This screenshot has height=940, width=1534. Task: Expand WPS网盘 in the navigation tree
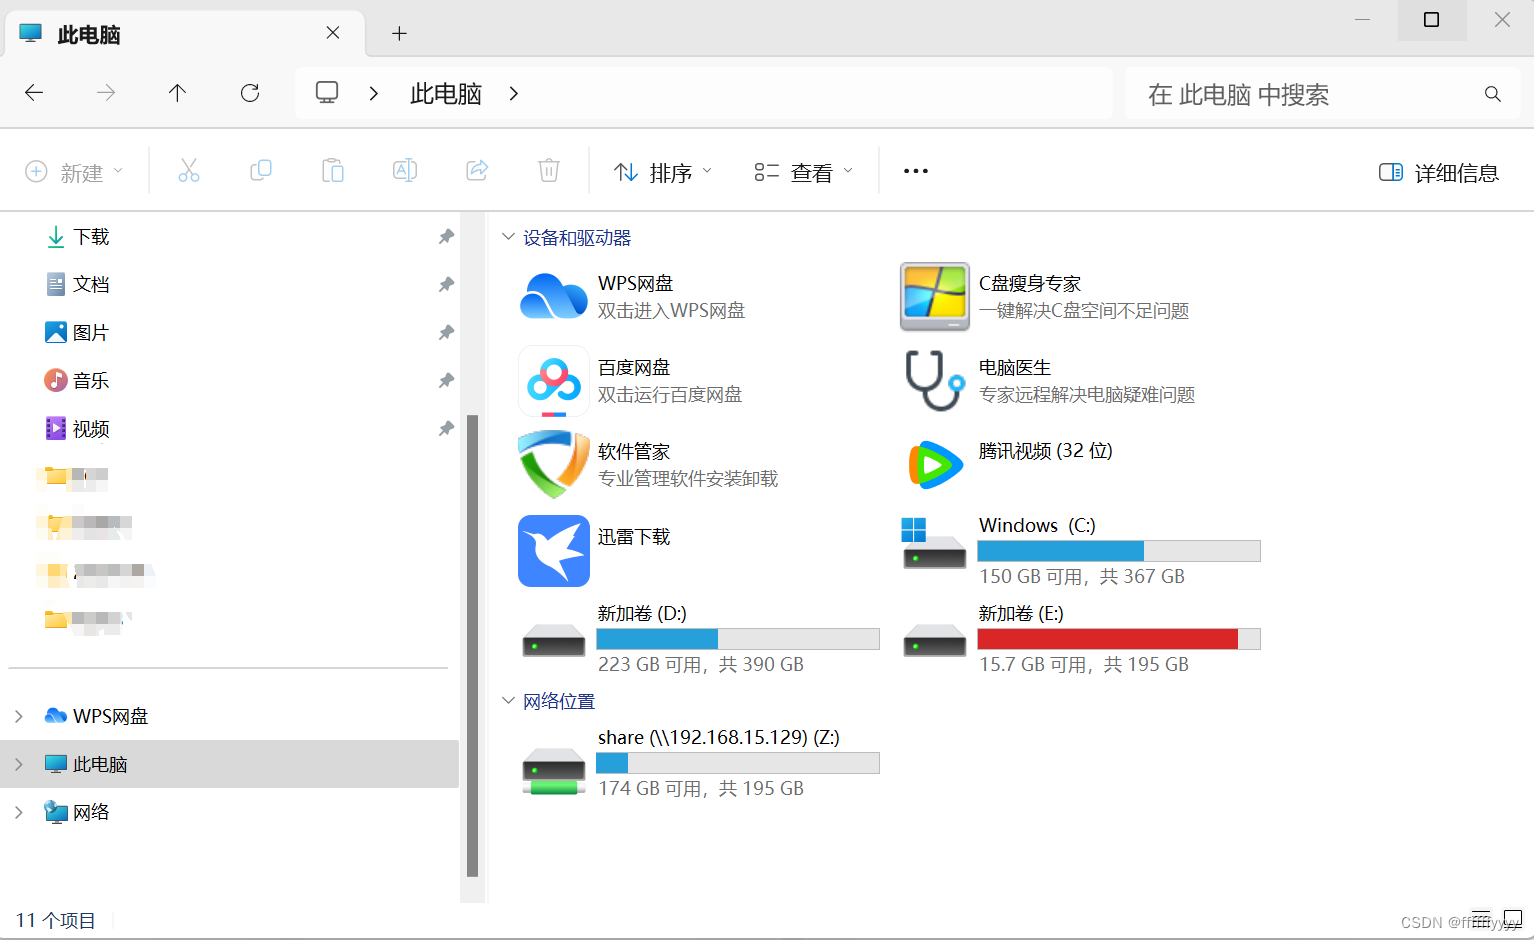click(19, 716)
